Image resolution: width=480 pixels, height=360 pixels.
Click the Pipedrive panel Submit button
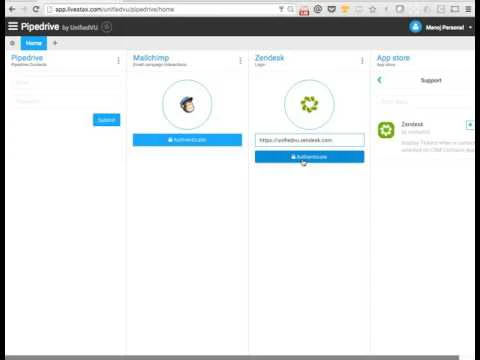(106, 120)
